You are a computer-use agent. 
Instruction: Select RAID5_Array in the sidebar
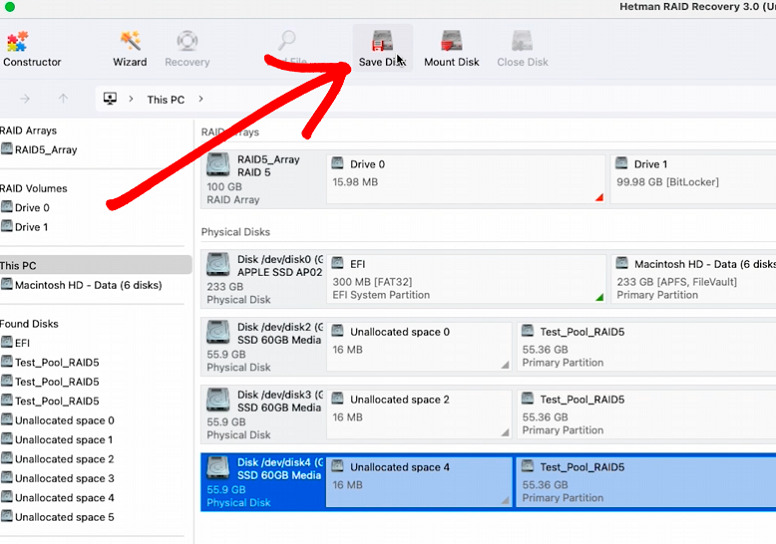click(x=39, y=149)
